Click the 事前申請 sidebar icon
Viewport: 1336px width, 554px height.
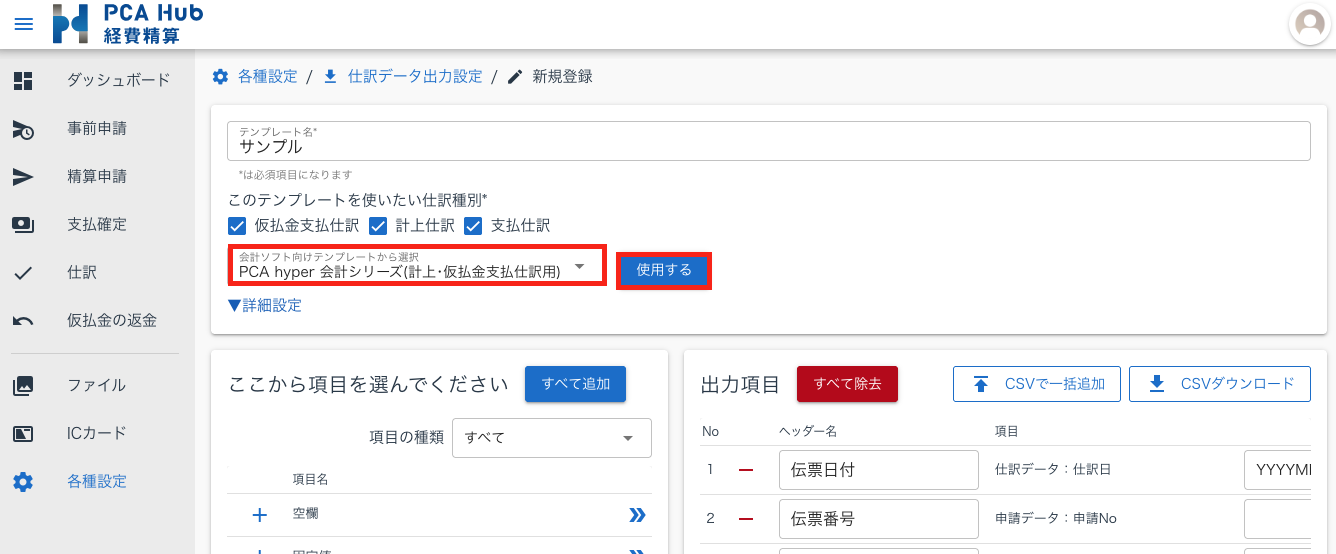click(x=23, y=129)
